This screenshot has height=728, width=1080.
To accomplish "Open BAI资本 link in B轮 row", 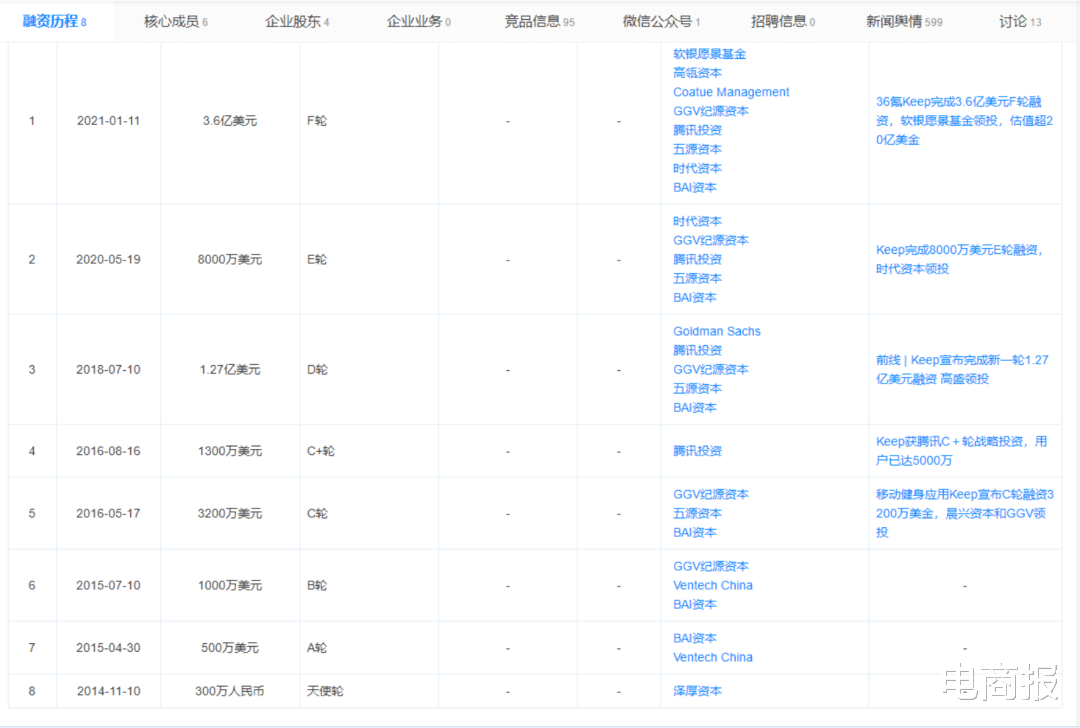I will coord(695,604).
